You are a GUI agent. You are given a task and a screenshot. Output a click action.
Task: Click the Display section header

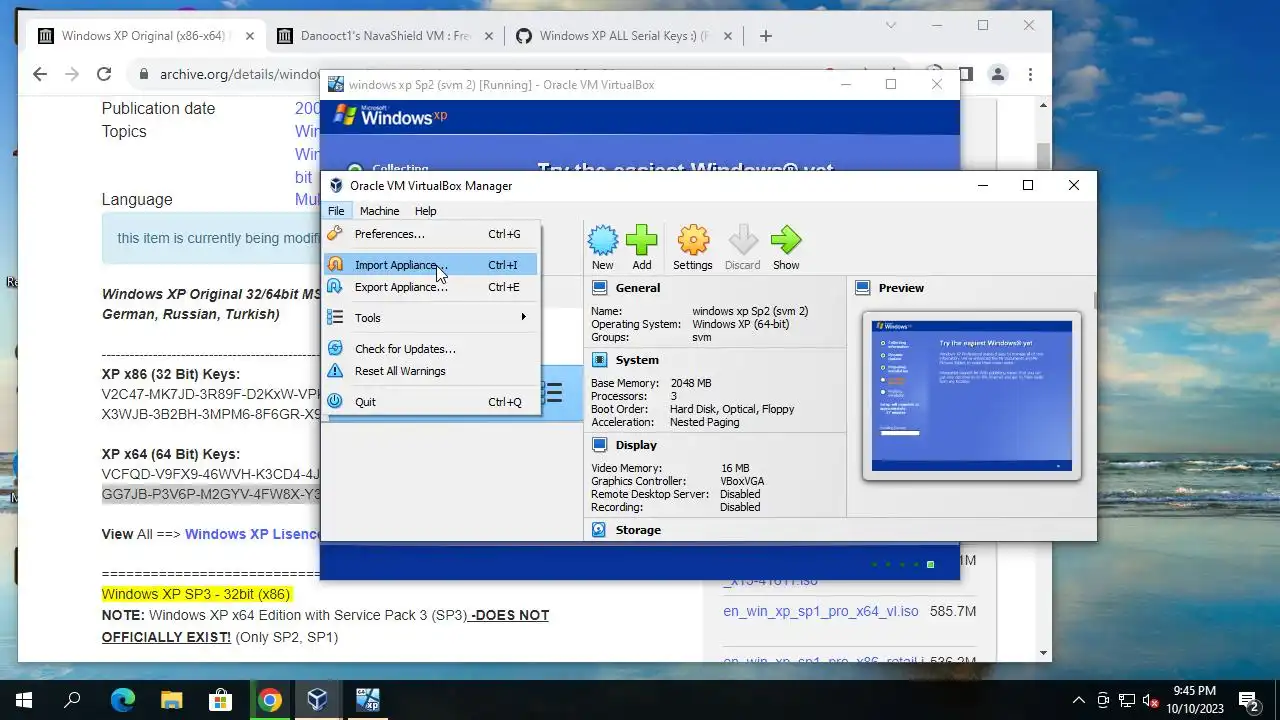click(636, 445)
